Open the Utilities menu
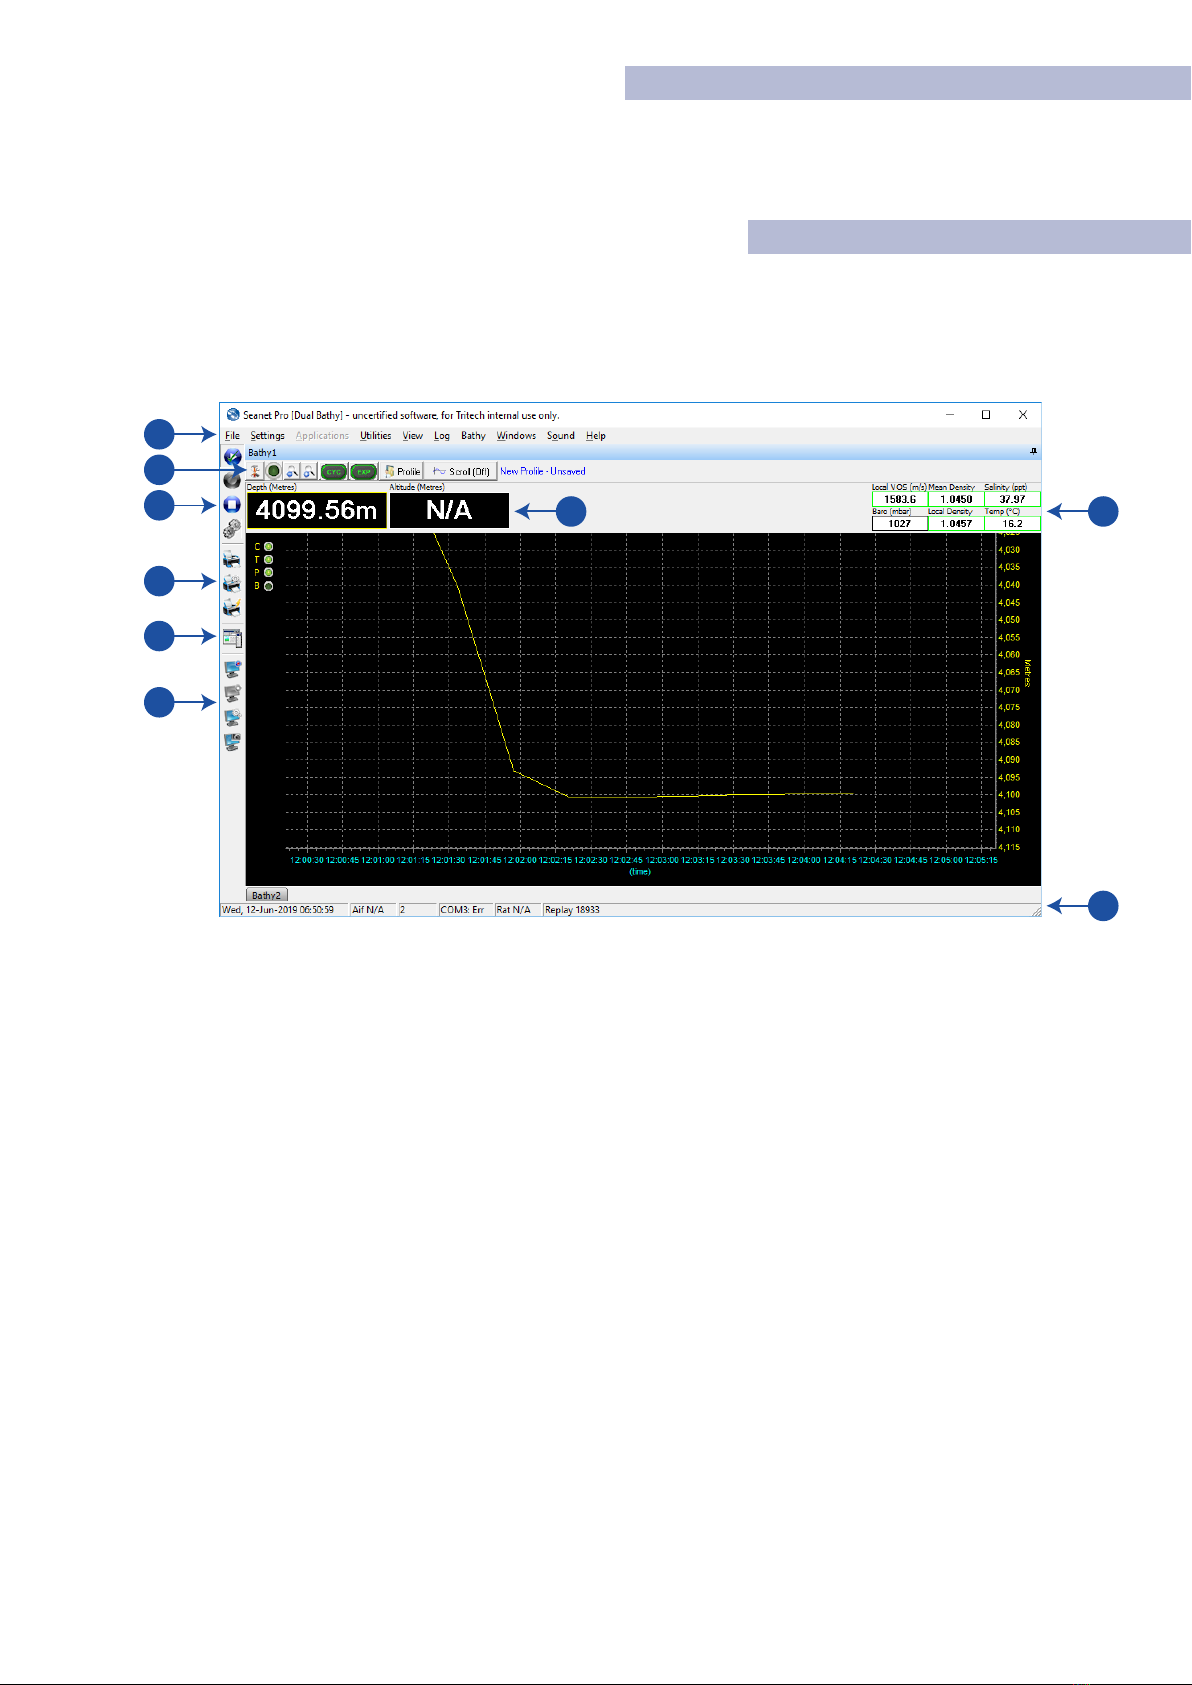 (376, 436)
